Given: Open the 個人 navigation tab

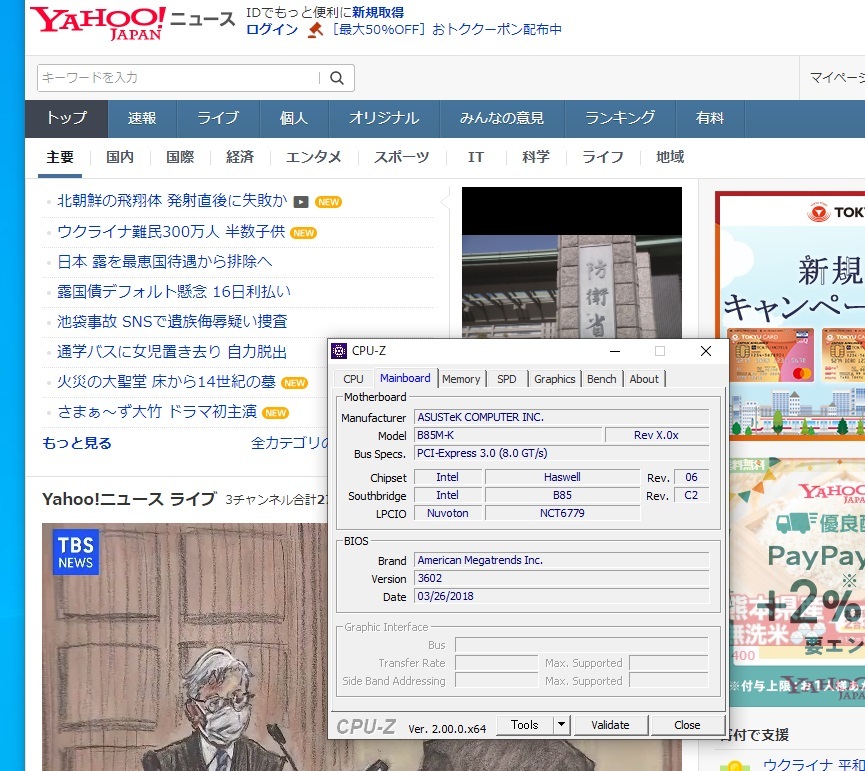Looking at the screenshot, I should 293,119.
